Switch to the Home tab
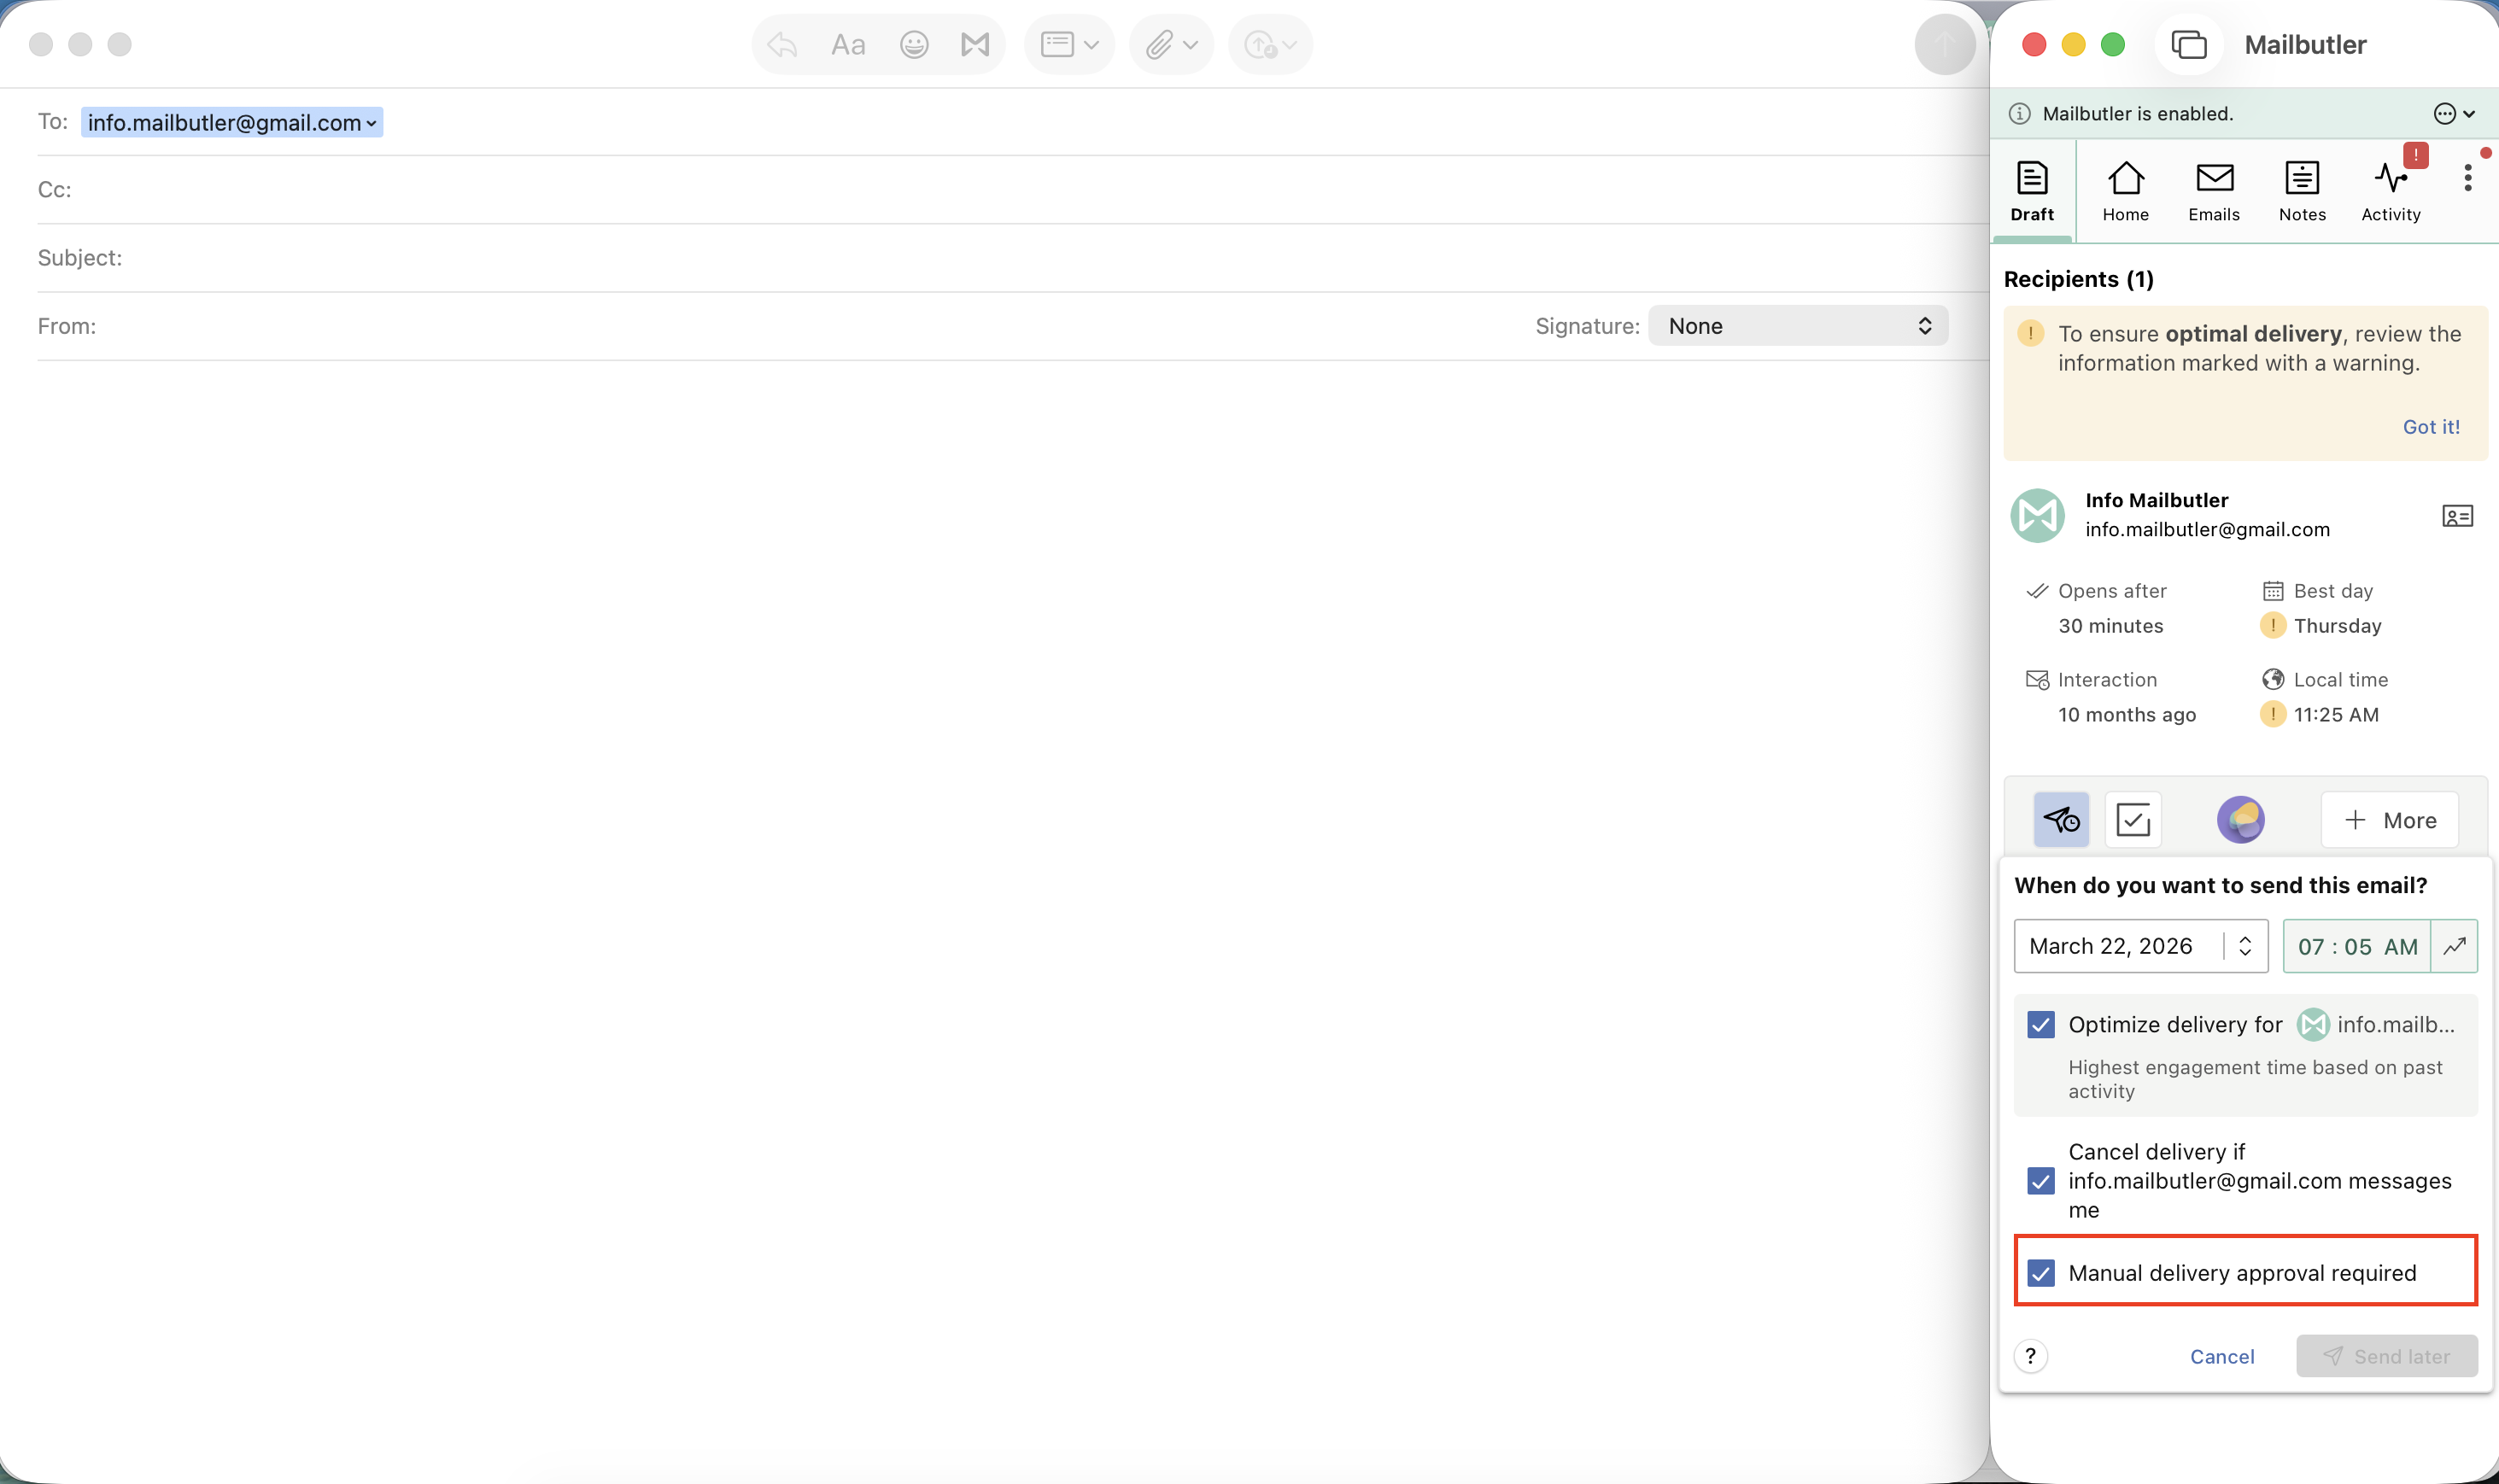 pyautogui.click(x=2125, y=190)
